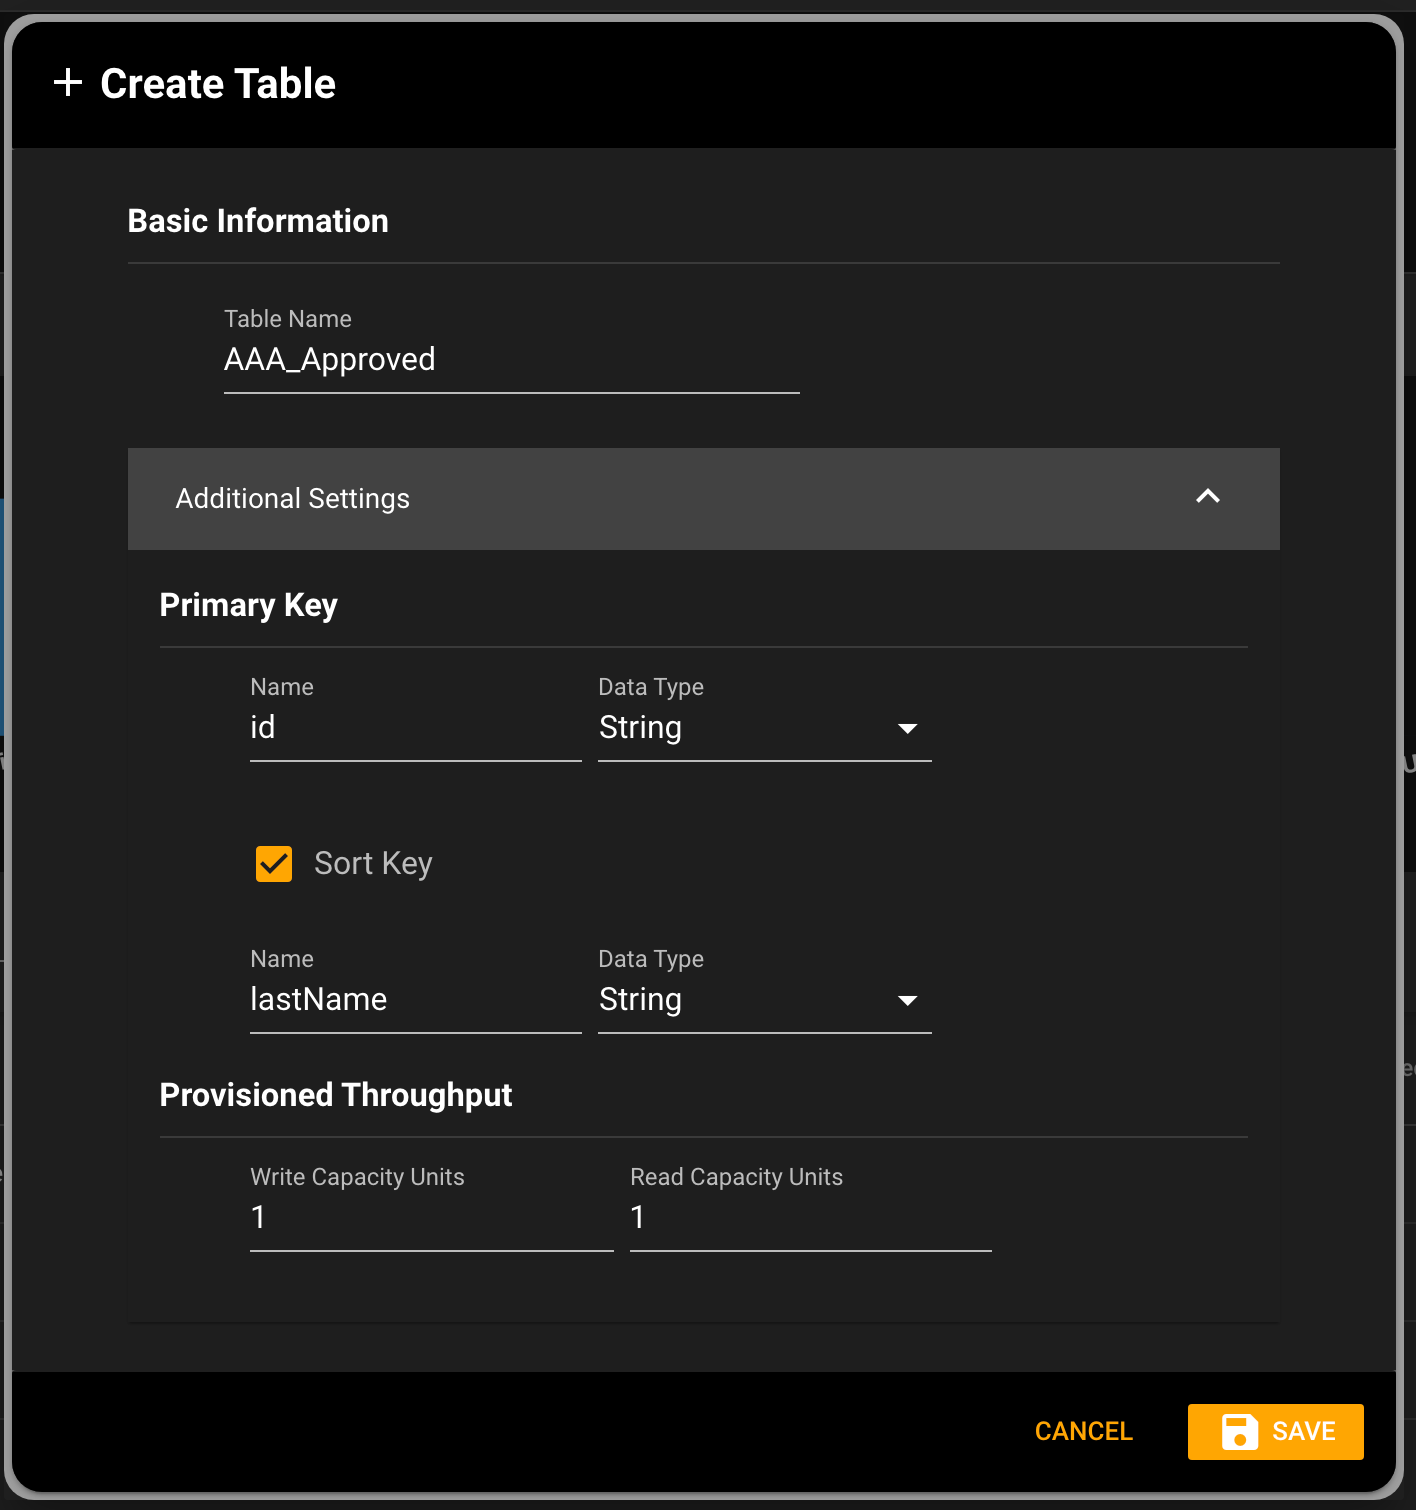Open the primary key Data Type dropdown arrow

[x=907, y=728]
